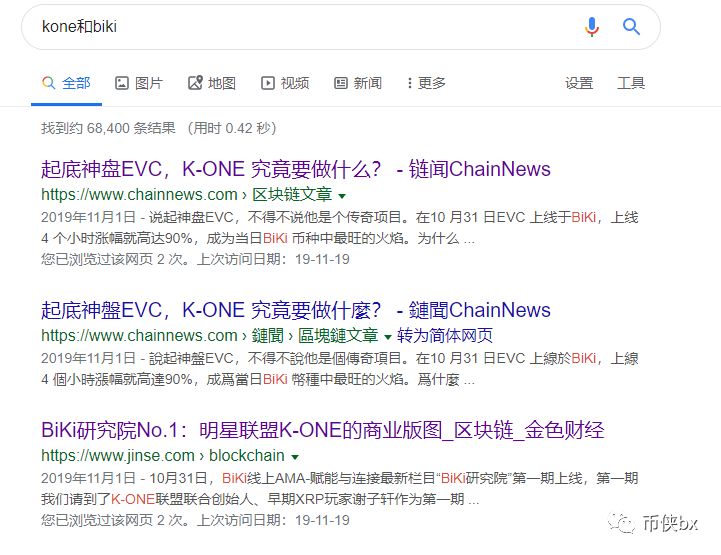
Task: Click chainnews.com › 区块链文章 URL
Action: point(186,195)
